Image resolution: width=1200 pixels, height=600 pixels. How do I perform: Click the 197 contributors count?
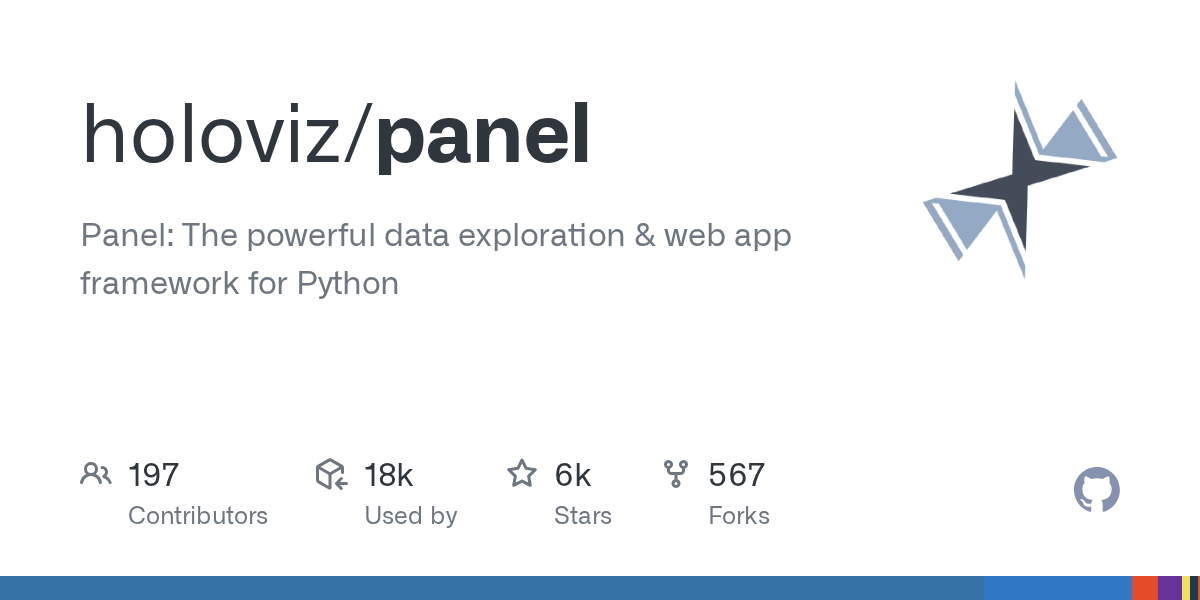(154, 475)
